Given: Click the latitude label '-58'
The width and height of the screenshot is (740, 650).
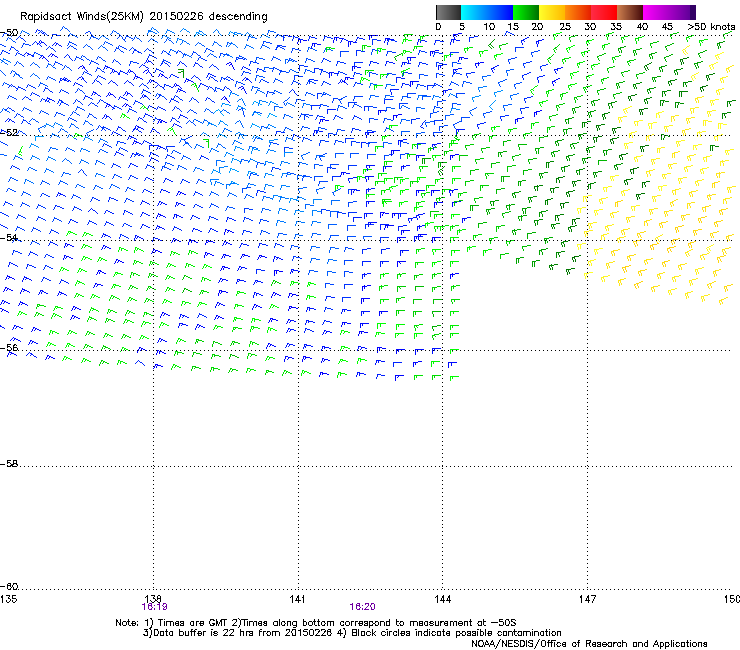Looking at the screenshot, I should pos(9,464).
